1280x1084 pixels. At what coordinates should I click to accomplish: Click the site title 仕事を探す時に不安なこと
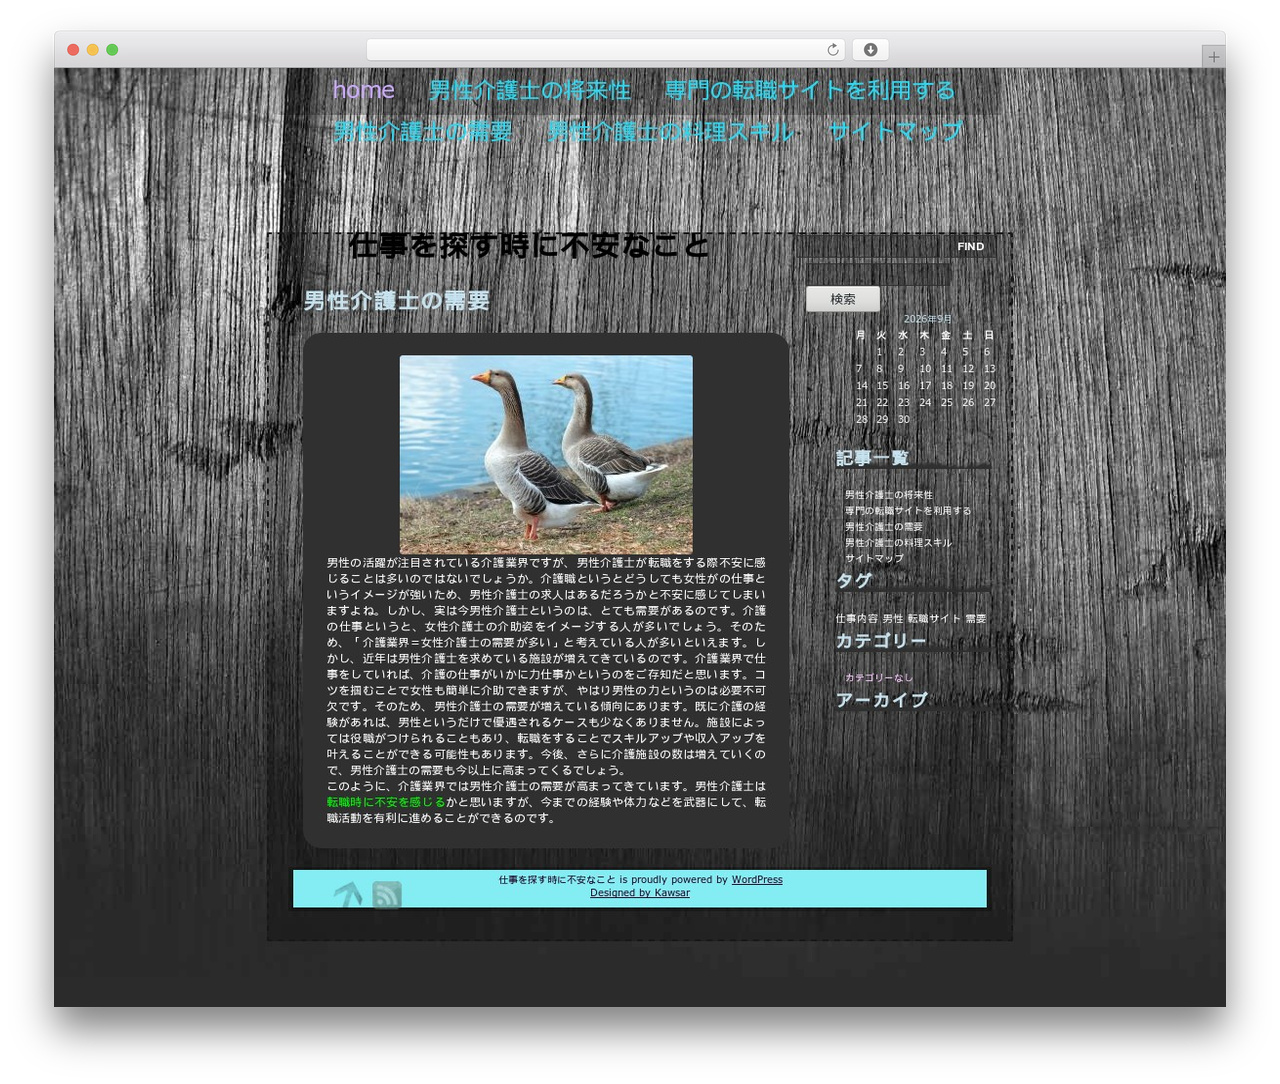530,246
